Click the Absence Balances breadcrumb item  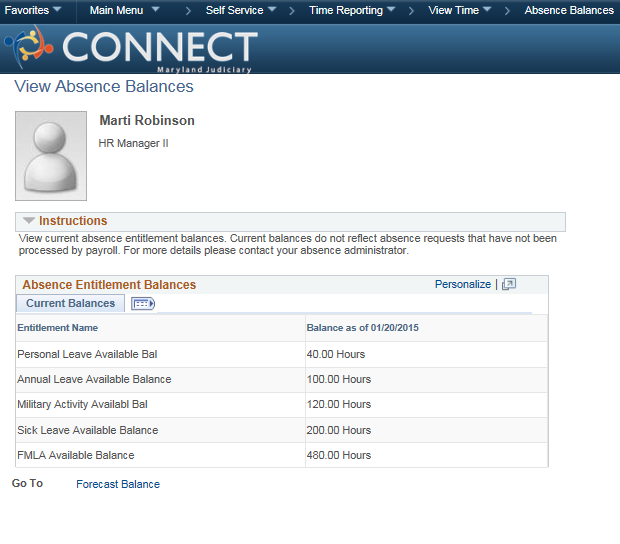pos(569,10)
